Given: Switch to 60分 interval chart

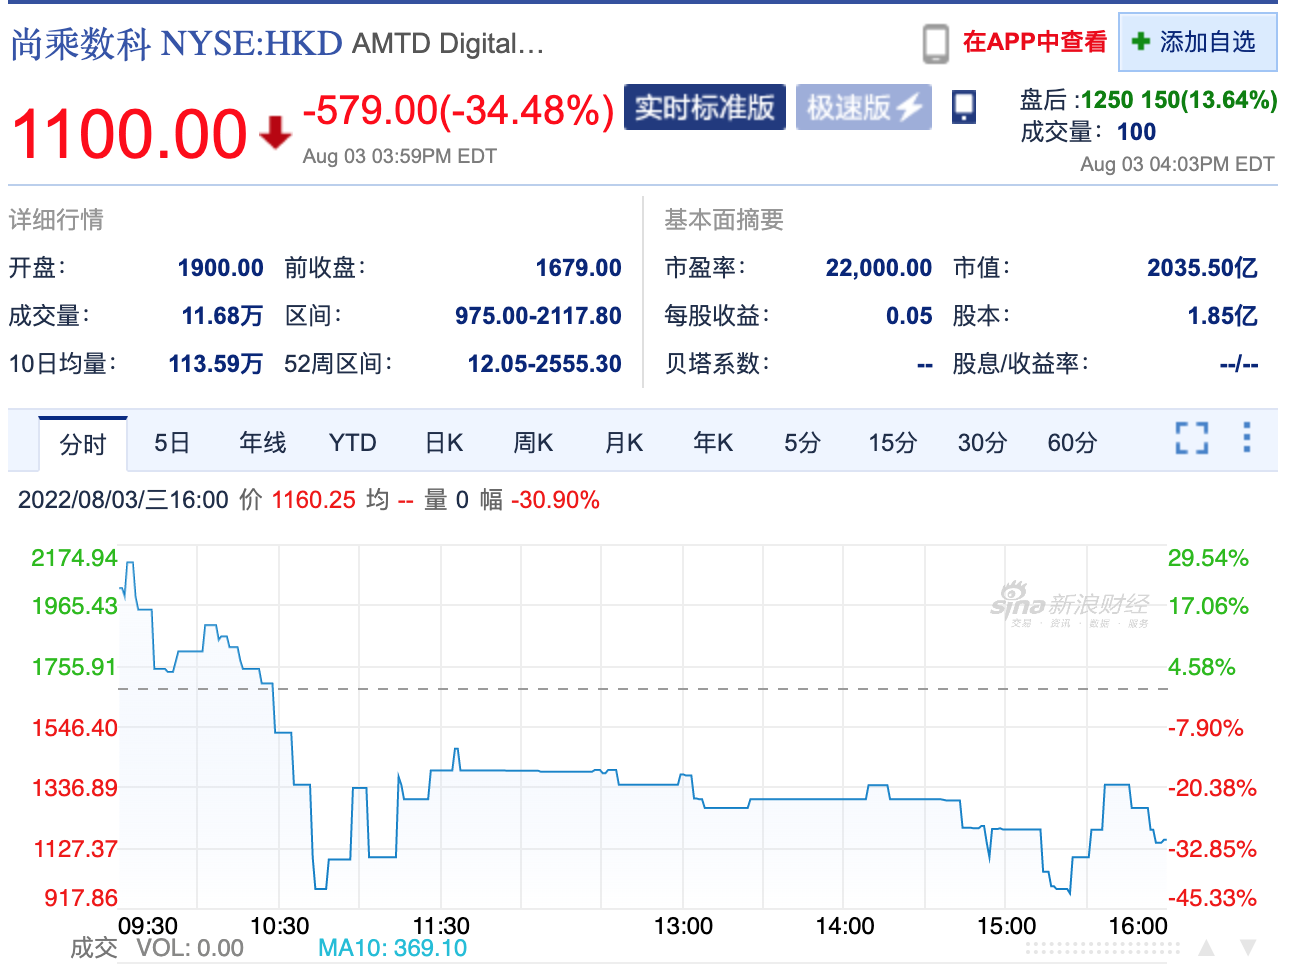Looking at the screenshot, I should 1072,443.
